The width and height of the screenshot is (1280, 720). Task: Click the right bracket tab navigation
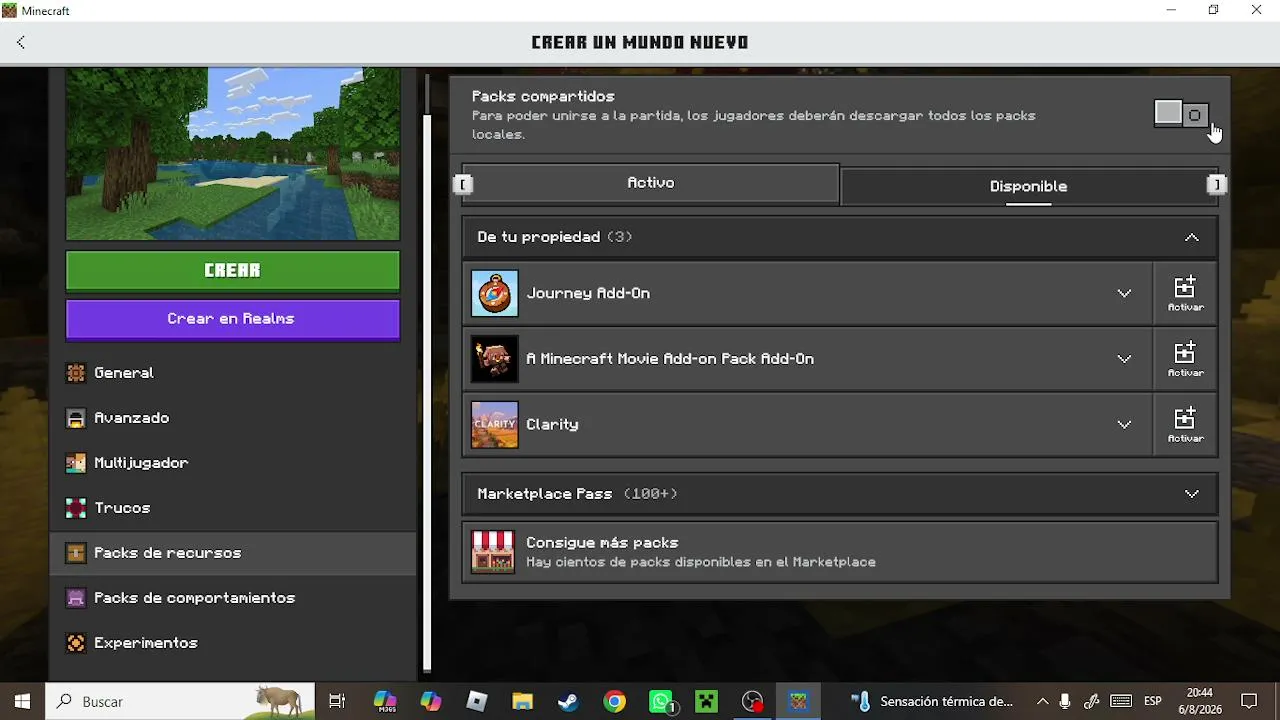pos(1217,184)
